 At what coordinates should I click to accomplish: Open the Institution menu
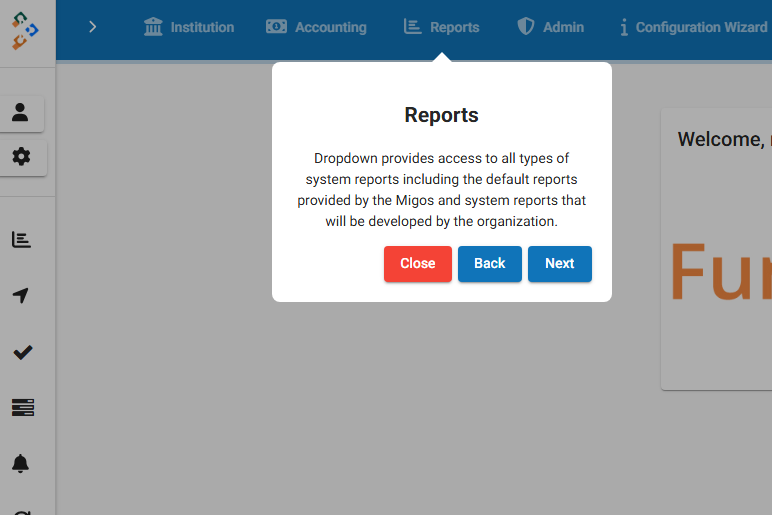(x=189, y=27)
